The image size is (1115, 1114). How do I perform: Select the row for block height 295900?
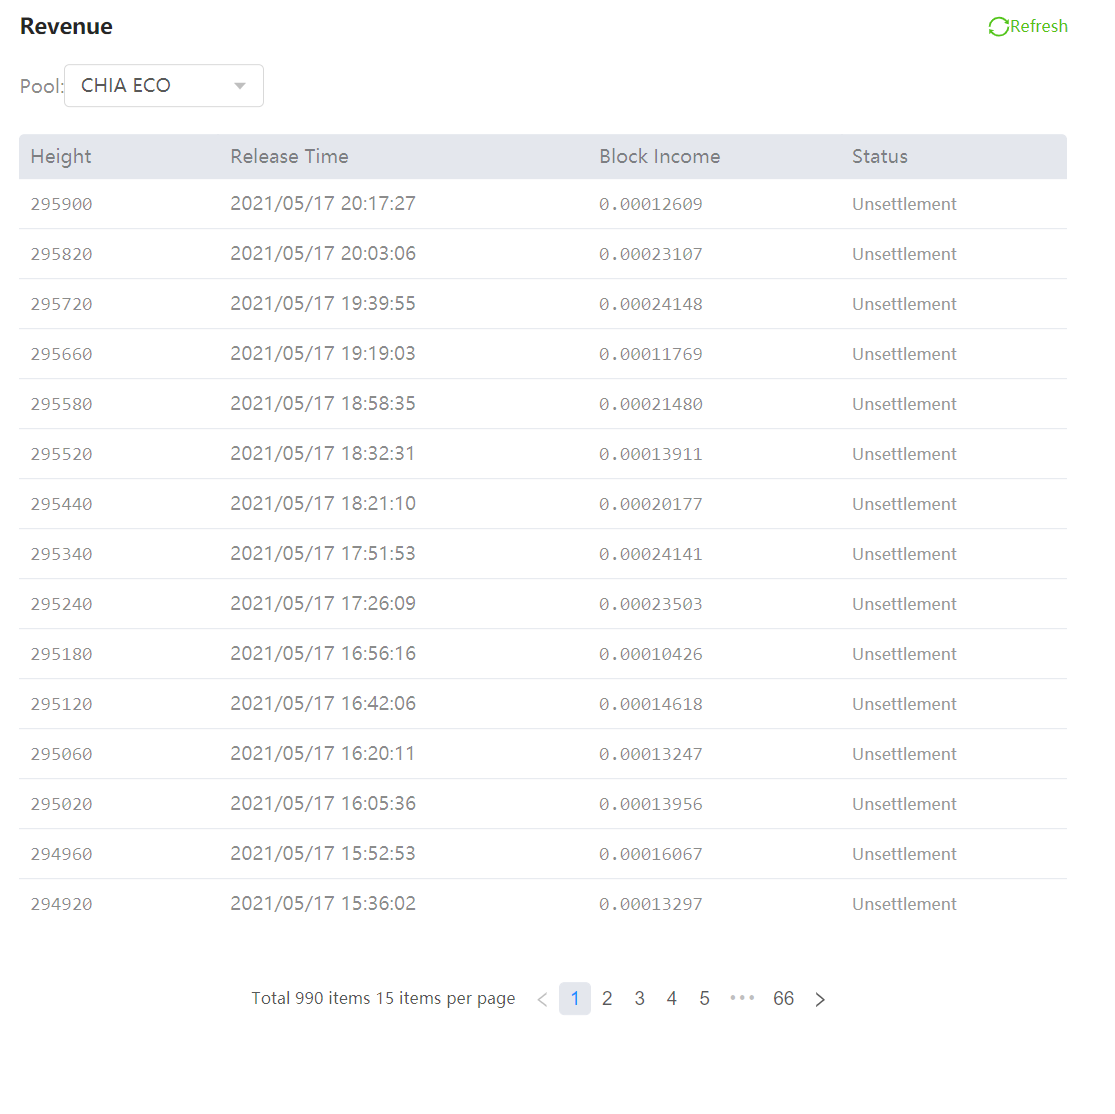tap(62, 203)
